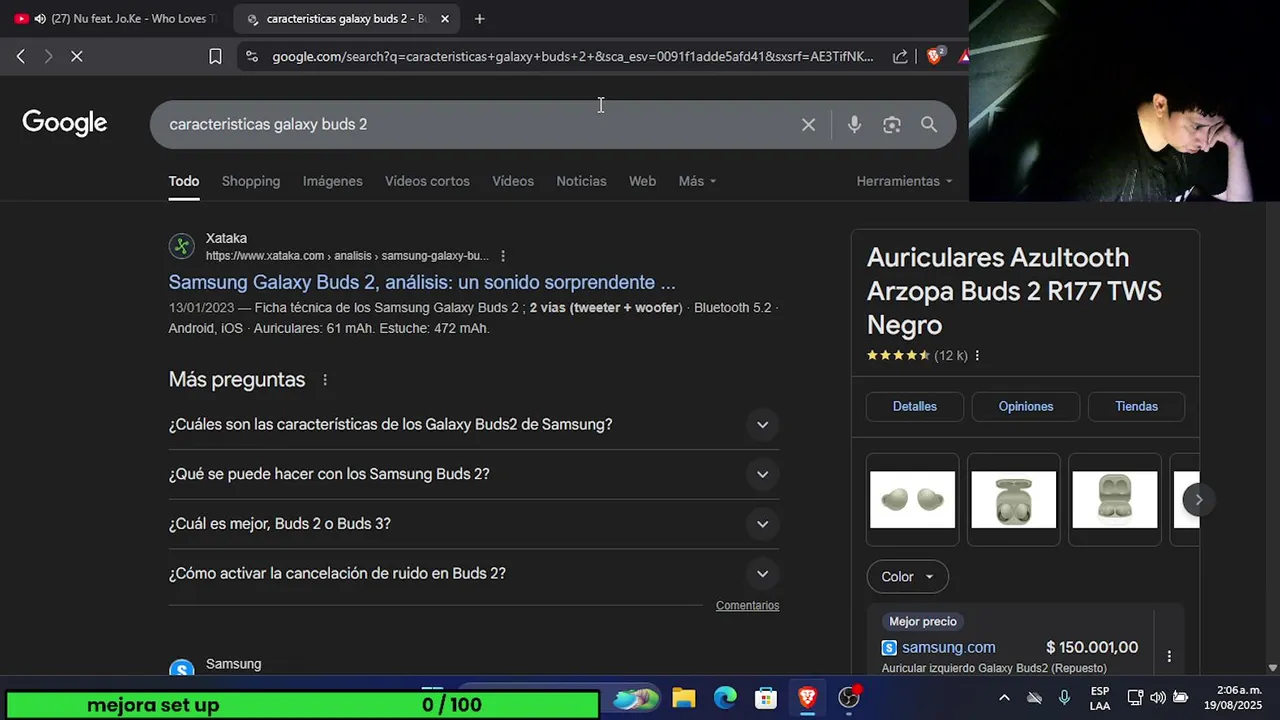The width and height of the screenshot is (1280, 720).
Task: Open a new browser tab
Action: point(479,19)
